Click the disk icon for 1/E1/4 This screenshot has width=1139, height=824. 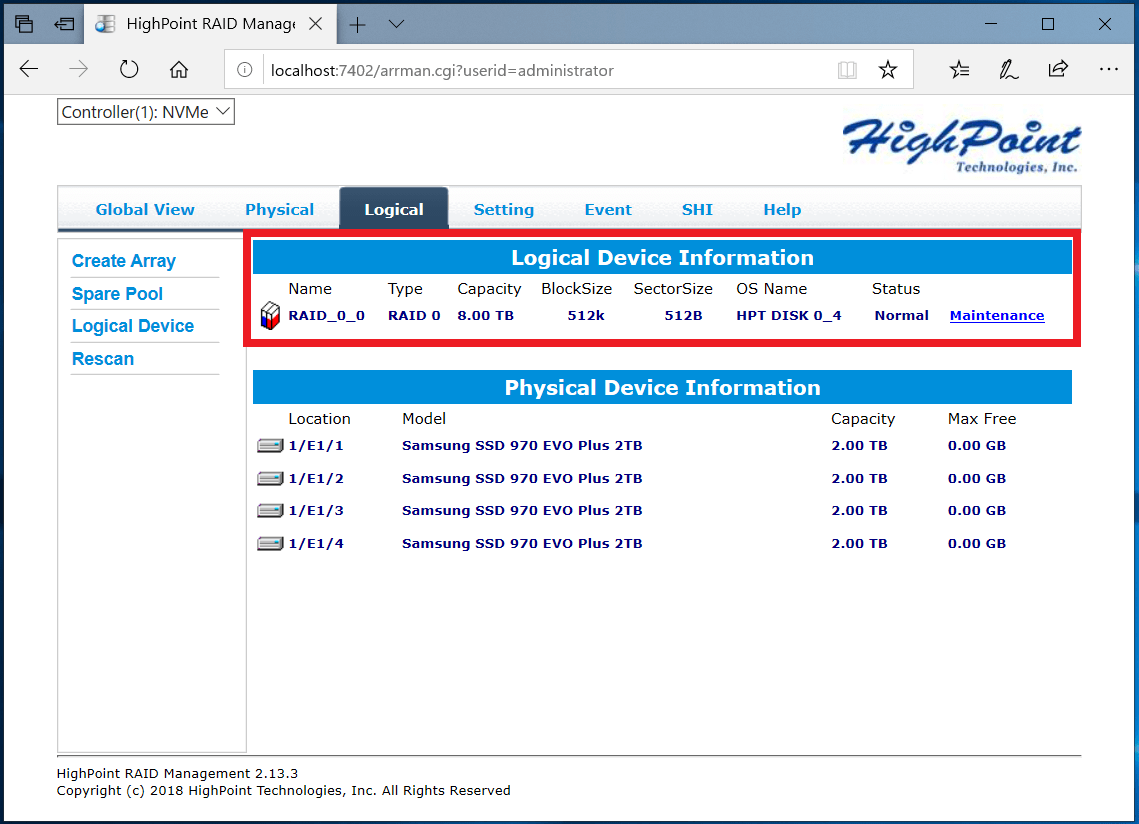269,544
